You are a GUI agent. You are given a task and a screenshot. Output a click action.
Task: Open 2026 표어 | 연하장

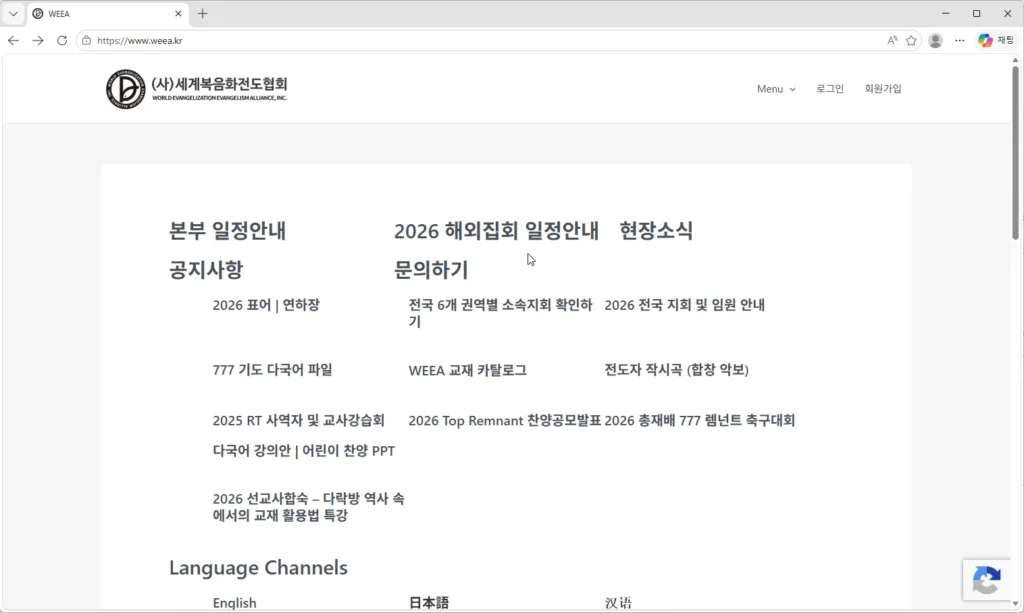(x=266, y=305)
